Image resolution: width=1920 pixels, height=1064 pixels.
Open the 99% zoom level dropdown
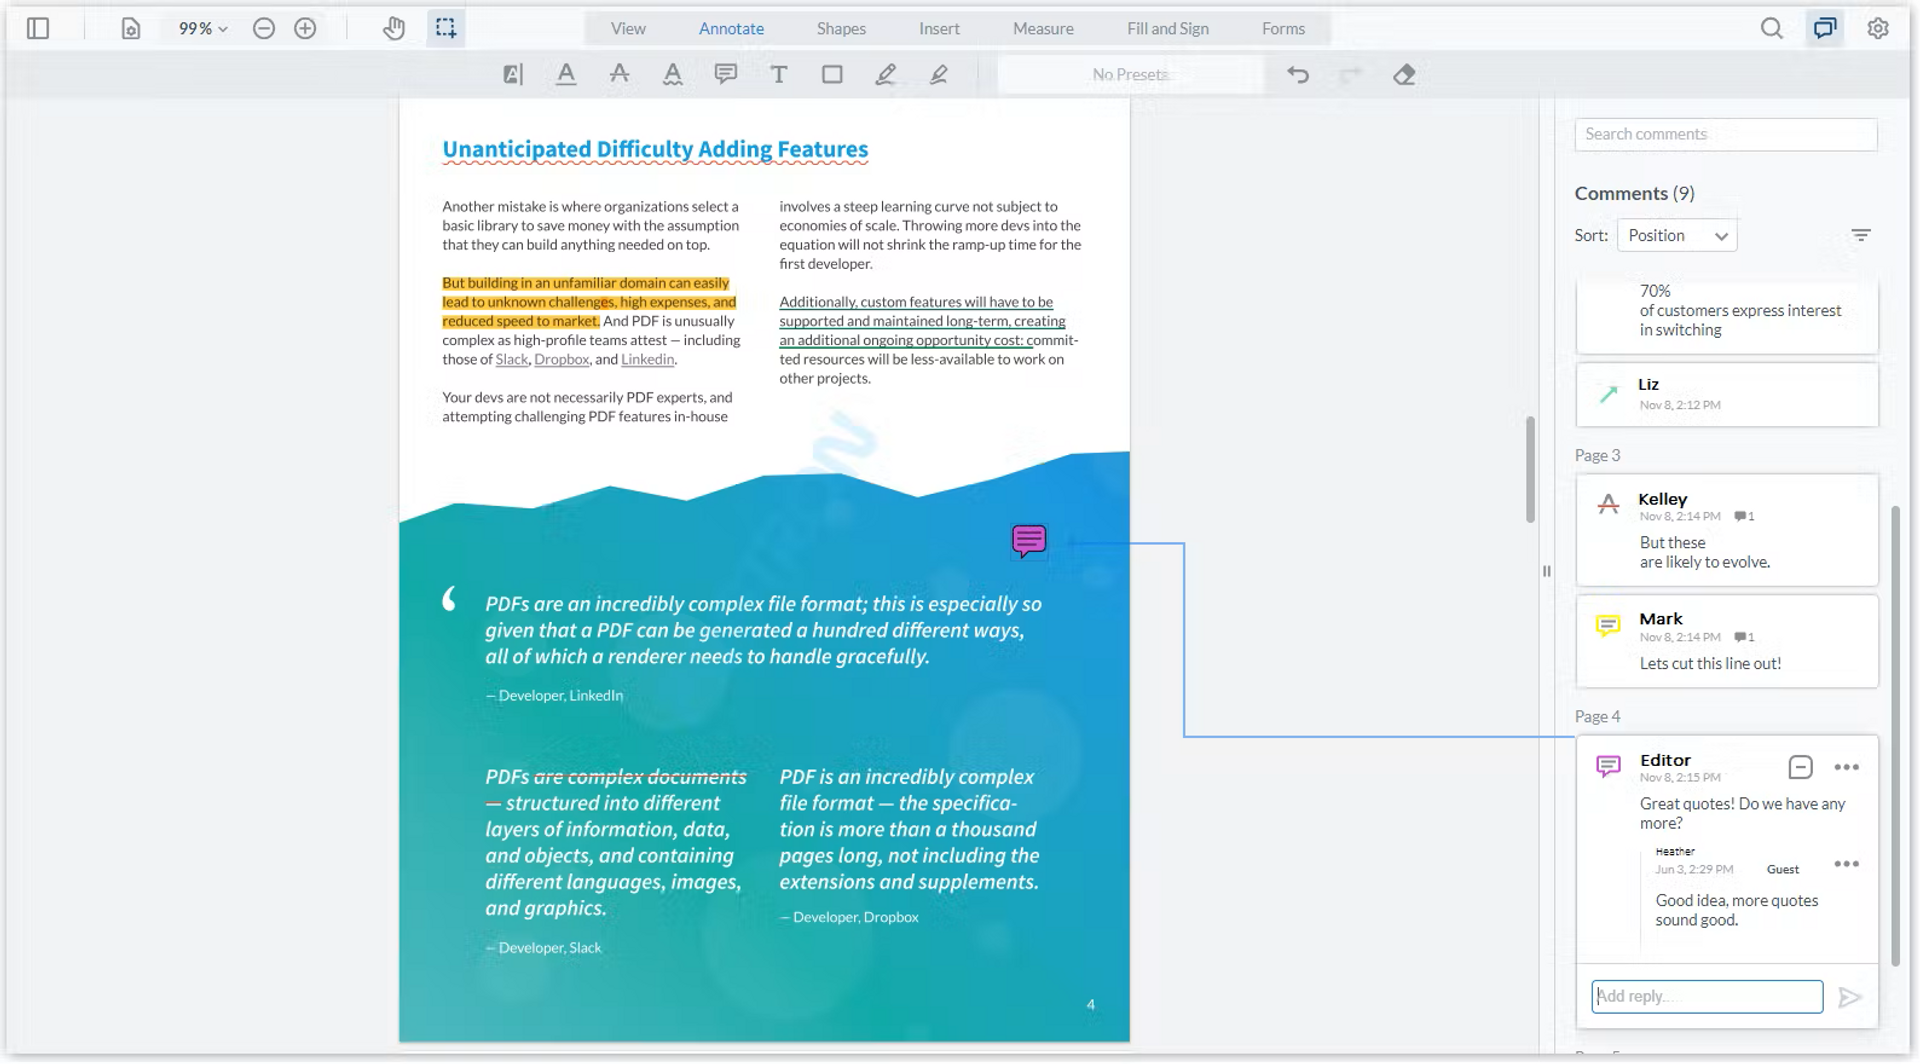(203, 28)
